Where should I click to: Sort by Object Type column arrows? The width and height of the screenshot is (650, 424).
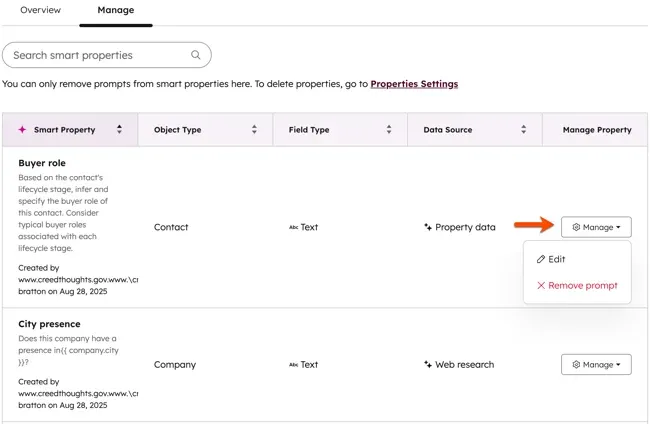(x=254, y=130)
